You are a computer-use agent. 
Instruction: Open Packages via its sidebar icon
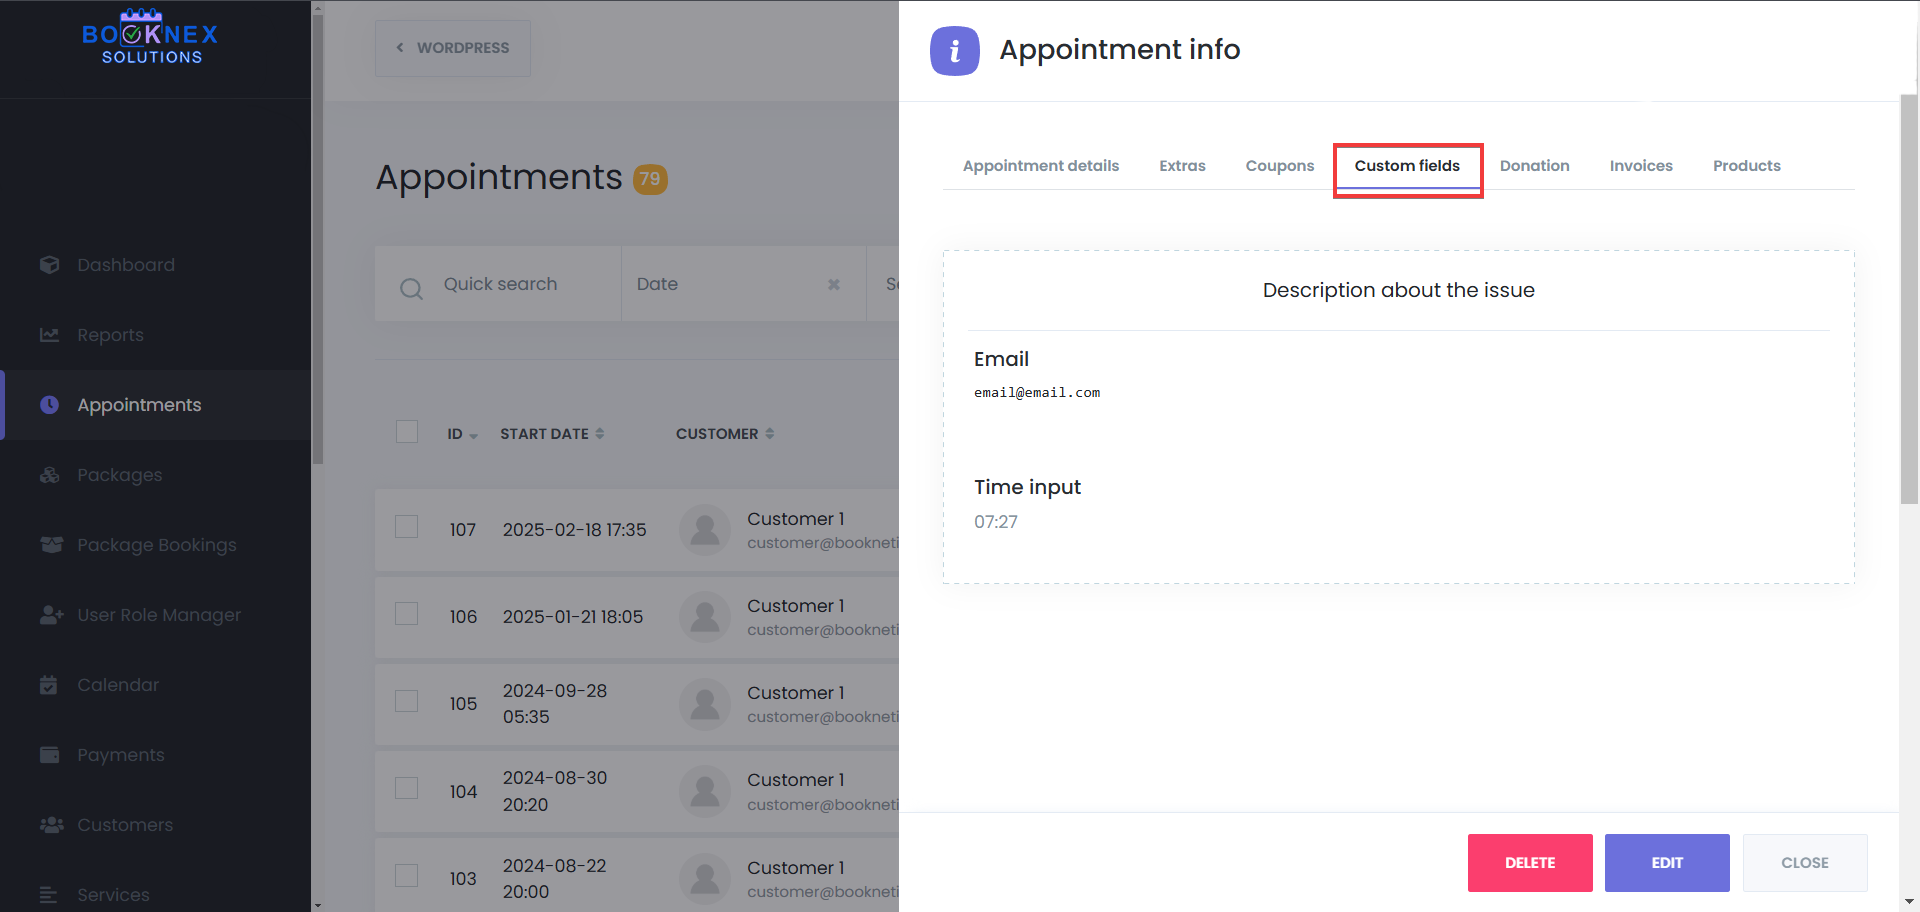pos(50,474)
